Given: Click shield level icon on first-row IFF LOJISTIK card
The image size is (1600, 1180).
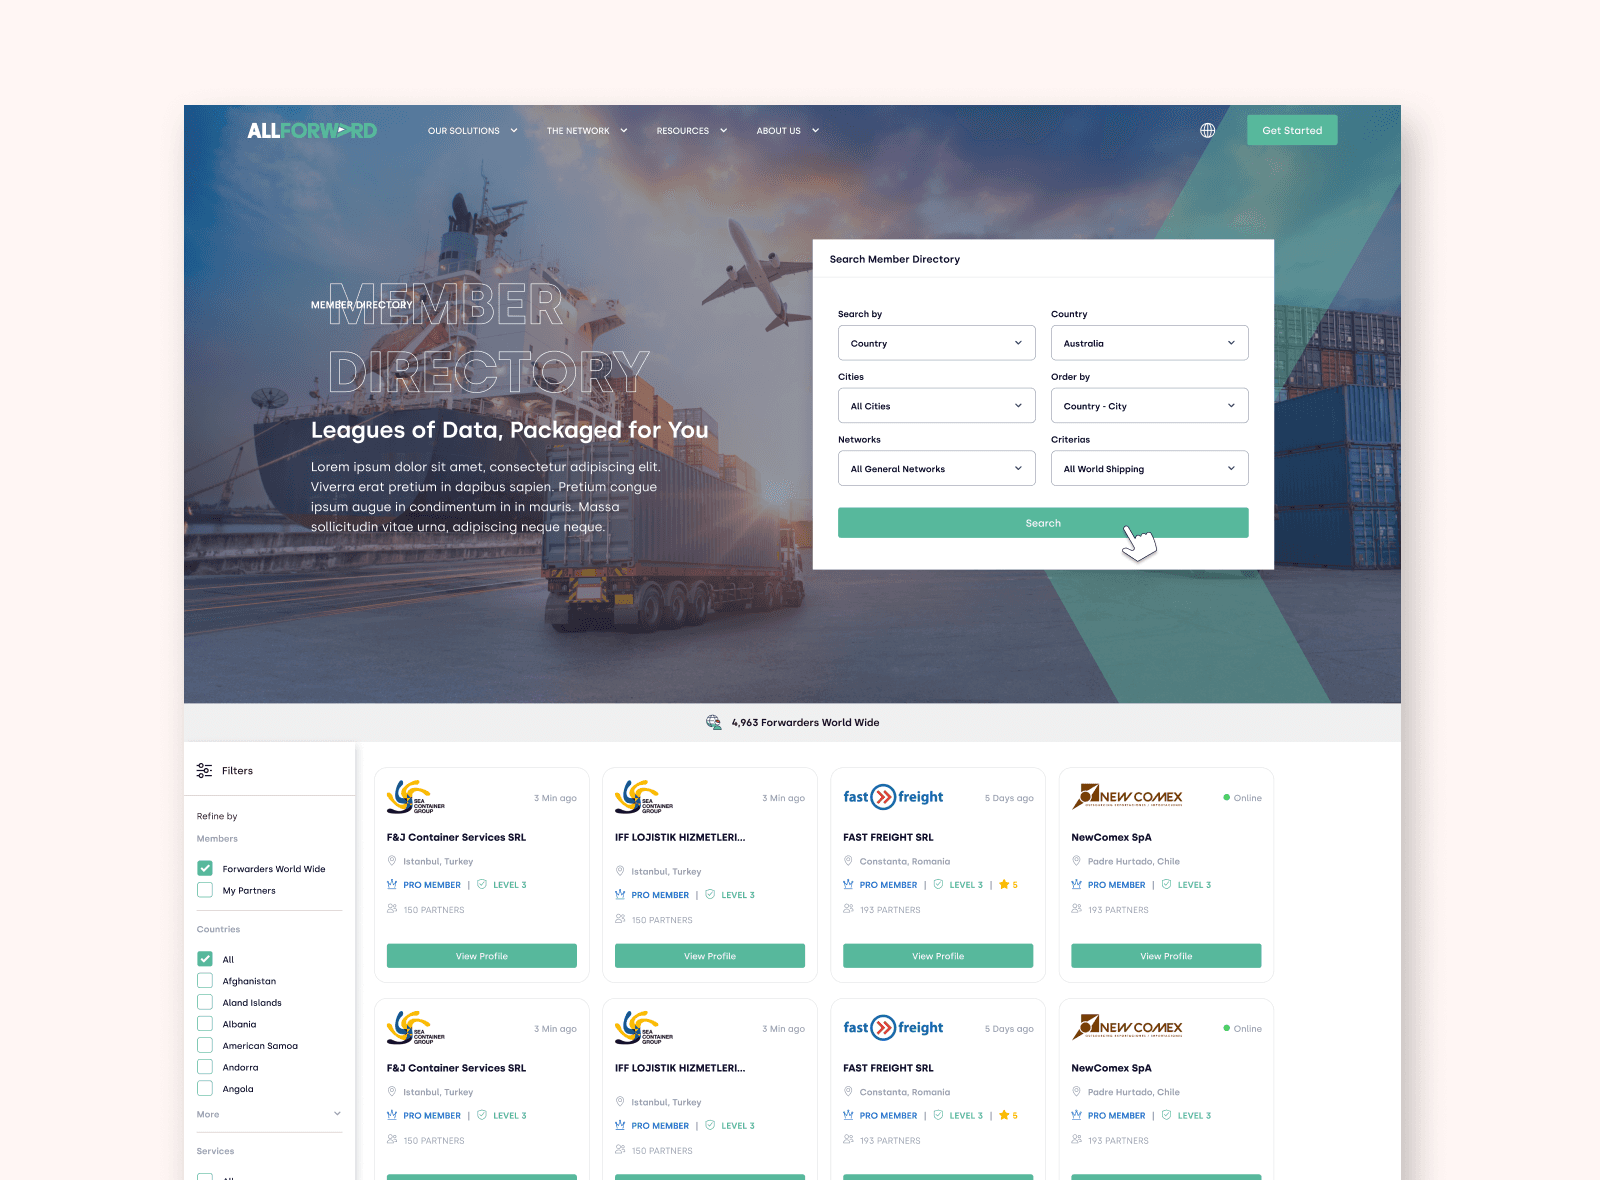Looking at the screenshot, I should pyautogui.click(x=710, y=894).
